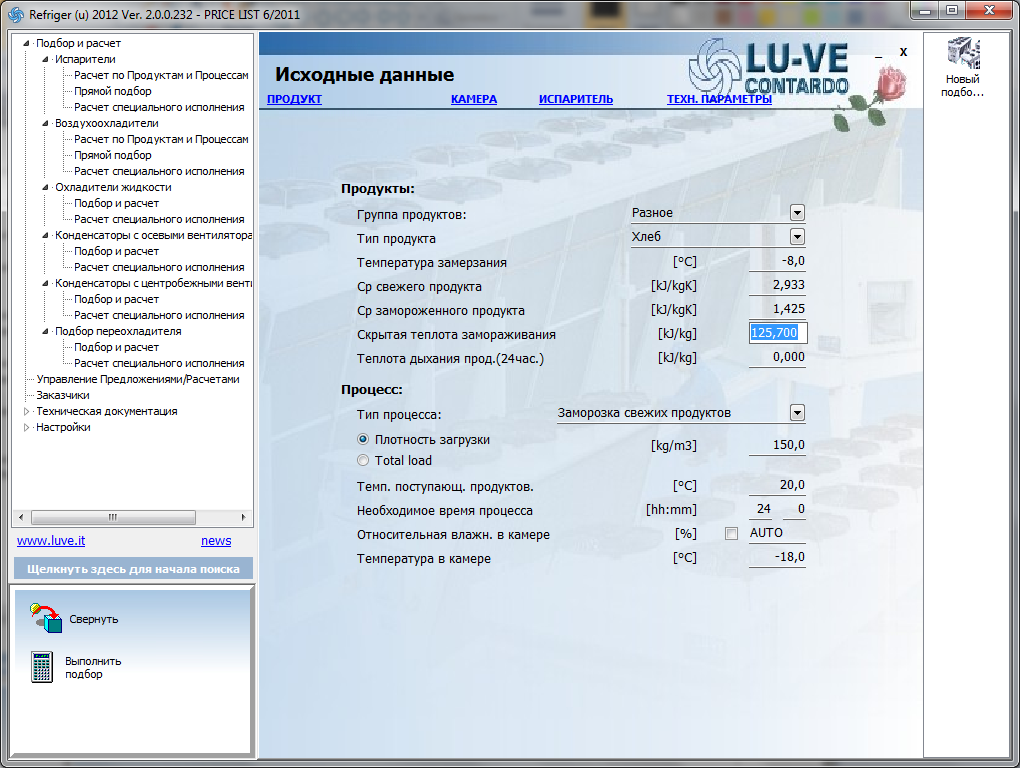
Task: Click the process time minutes field 0
Action: click(795, 509)
